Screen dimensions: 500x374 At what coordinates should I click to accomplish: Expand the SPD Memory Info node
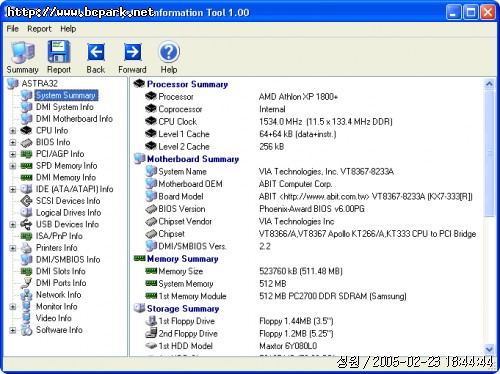[x=13, y=166]
